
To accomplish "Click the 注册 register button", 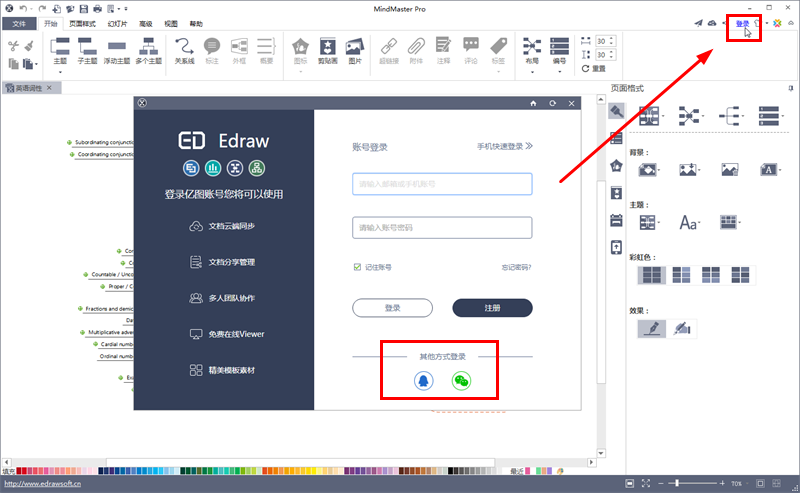I will 492,308.
